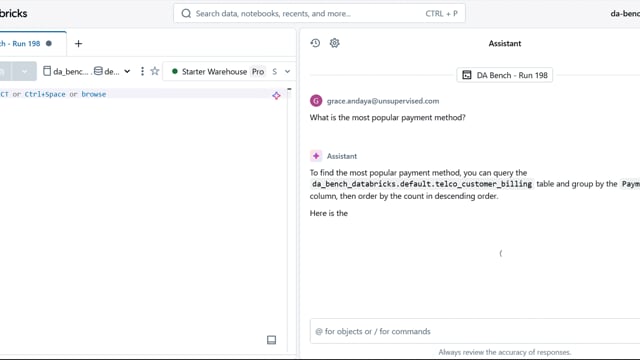
Task: Click the catalog icon beside da_benc...
Action: click(x=47, y=71)
